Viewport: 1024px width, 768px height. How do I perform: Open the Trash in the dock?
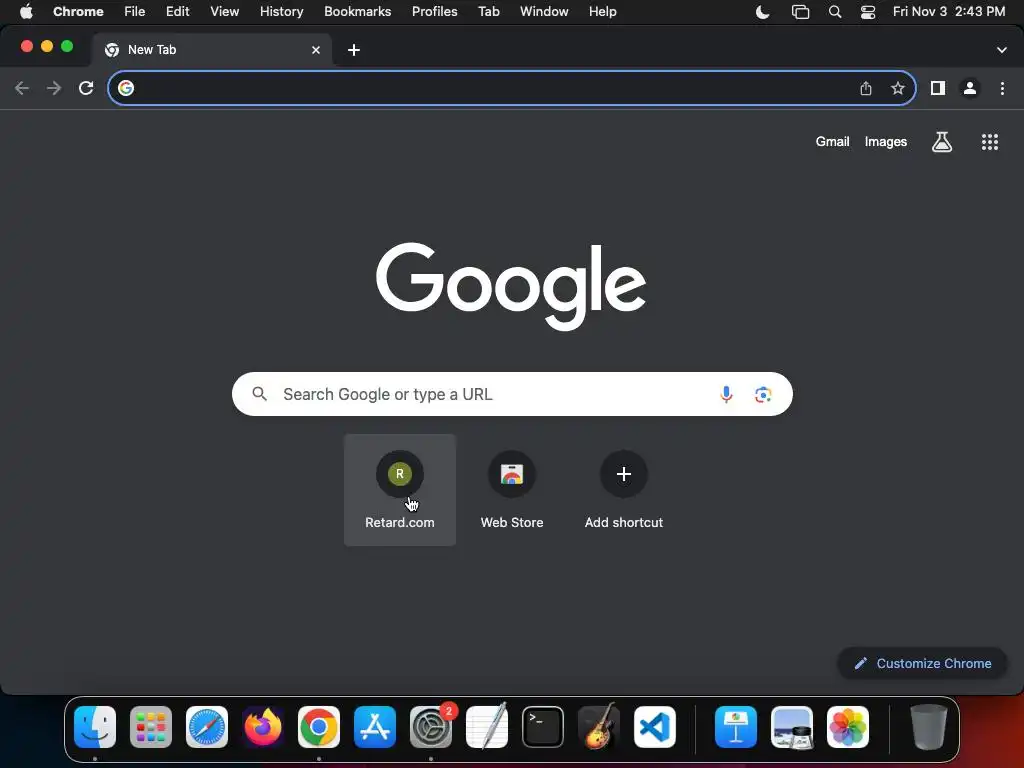pos(929,727)
